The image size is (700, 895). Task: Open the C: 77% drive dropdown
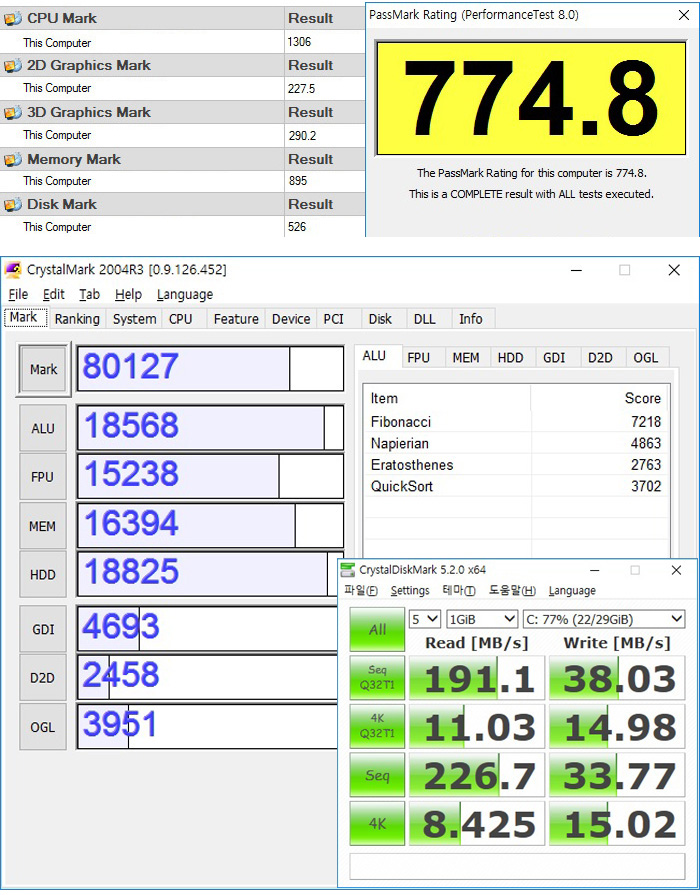(604, 619)
